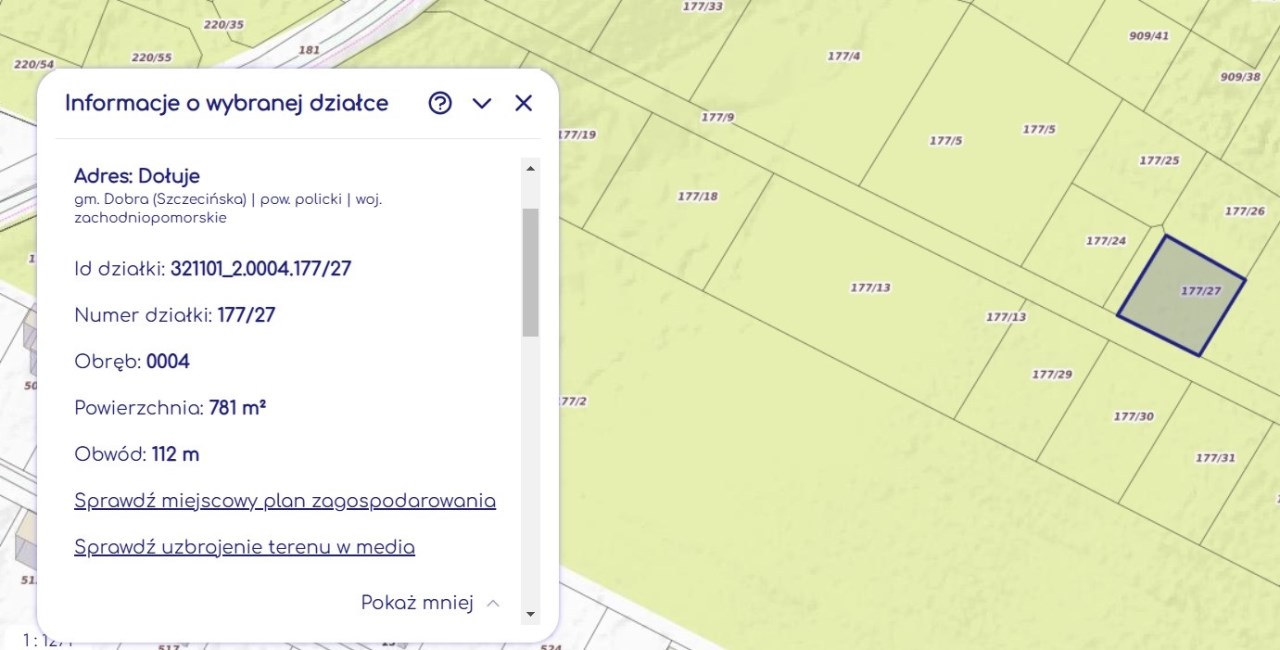Open the help question mark icon
1280x650 pixels.
440,103
